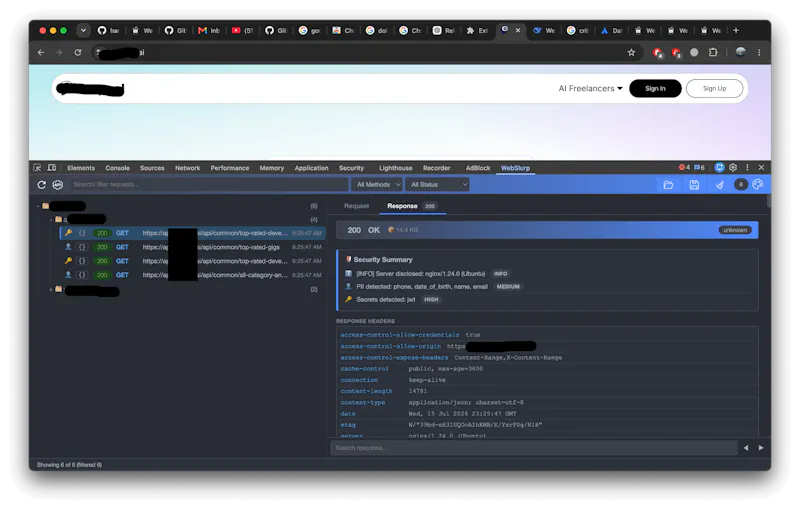Open DevTools settings gear icon
Screen dimensions: 800x509
(733, 167)
